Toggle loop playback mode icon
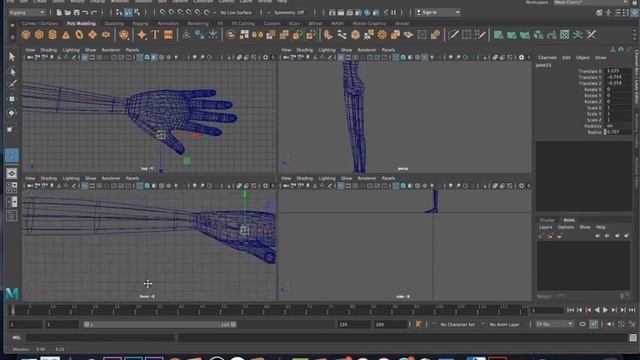 582,324
